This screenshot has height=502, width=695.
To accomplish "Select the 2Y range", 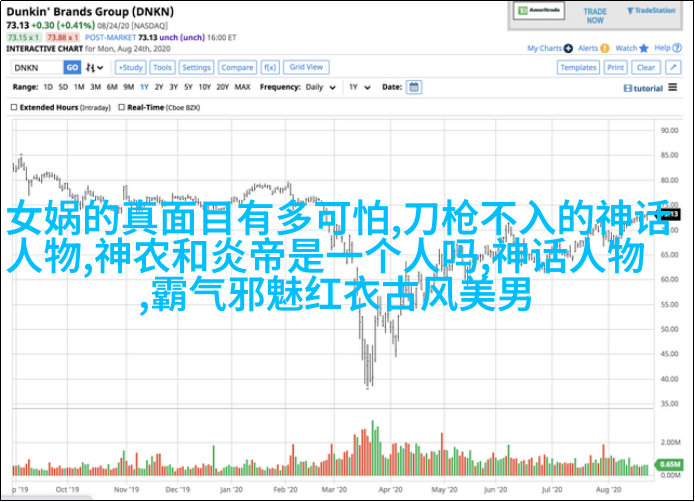I will [x=159, y=87].
